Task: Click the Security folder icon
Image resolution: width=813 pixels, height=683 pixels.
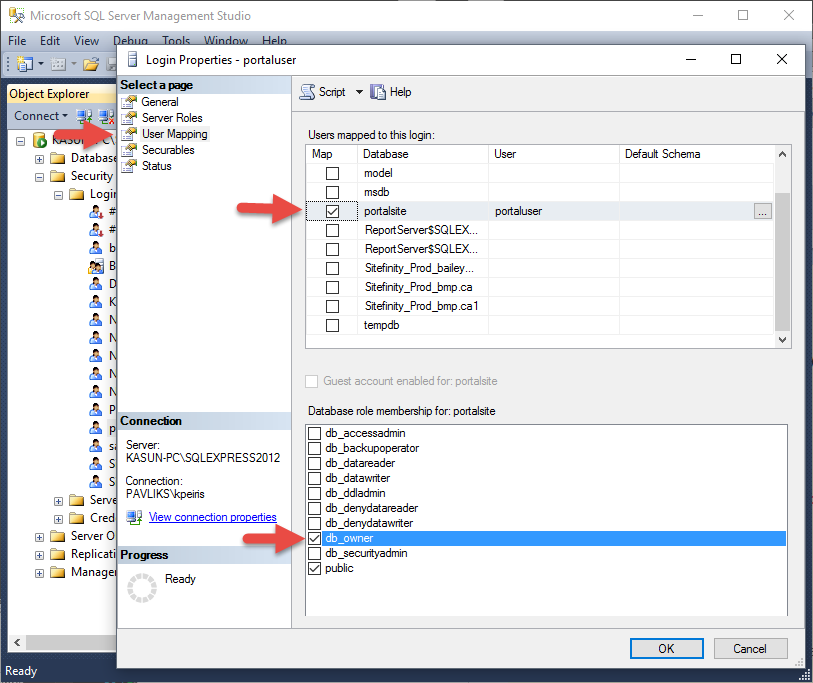Action: click(58, 176)
